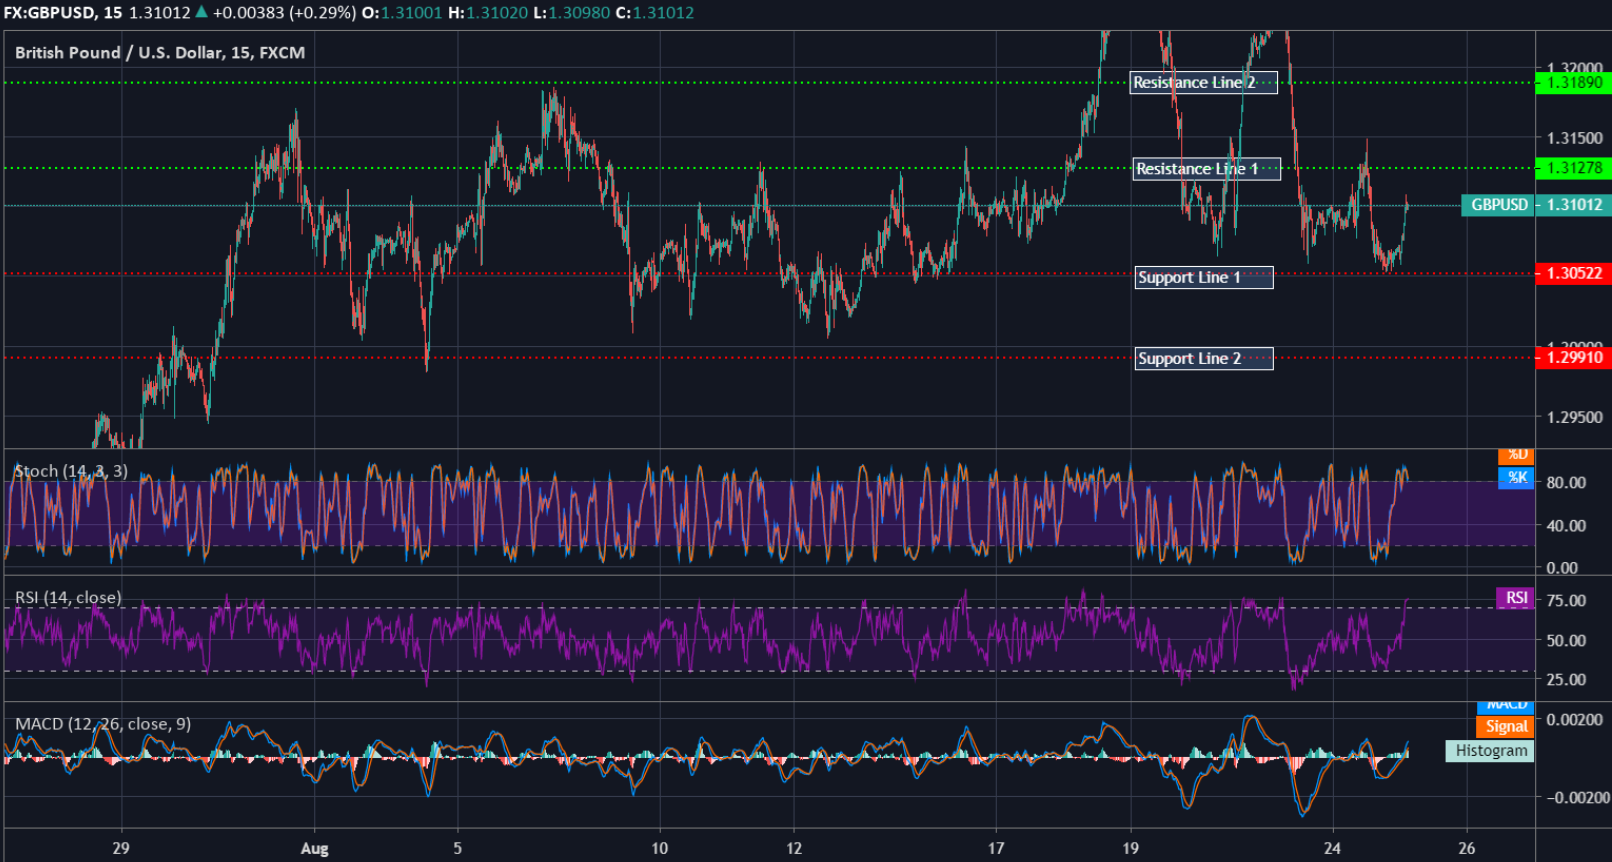
Task: Click the C:1.31012 close value in header
Action: point(654,13)
